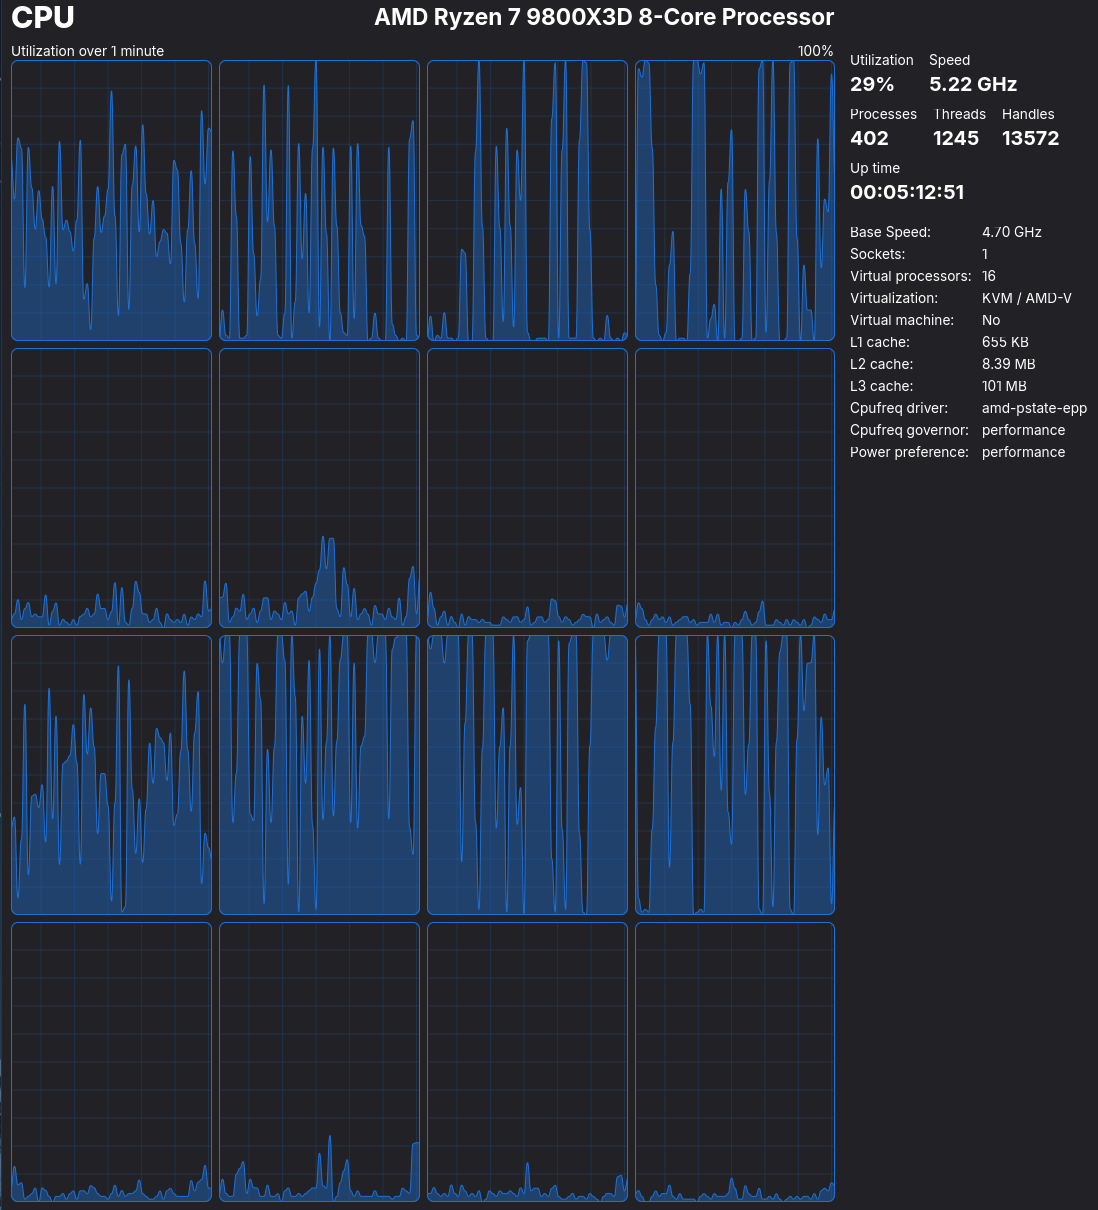Select the last core graph in top row
This screenshot has width=1098, height=1210.
[735, 201]
